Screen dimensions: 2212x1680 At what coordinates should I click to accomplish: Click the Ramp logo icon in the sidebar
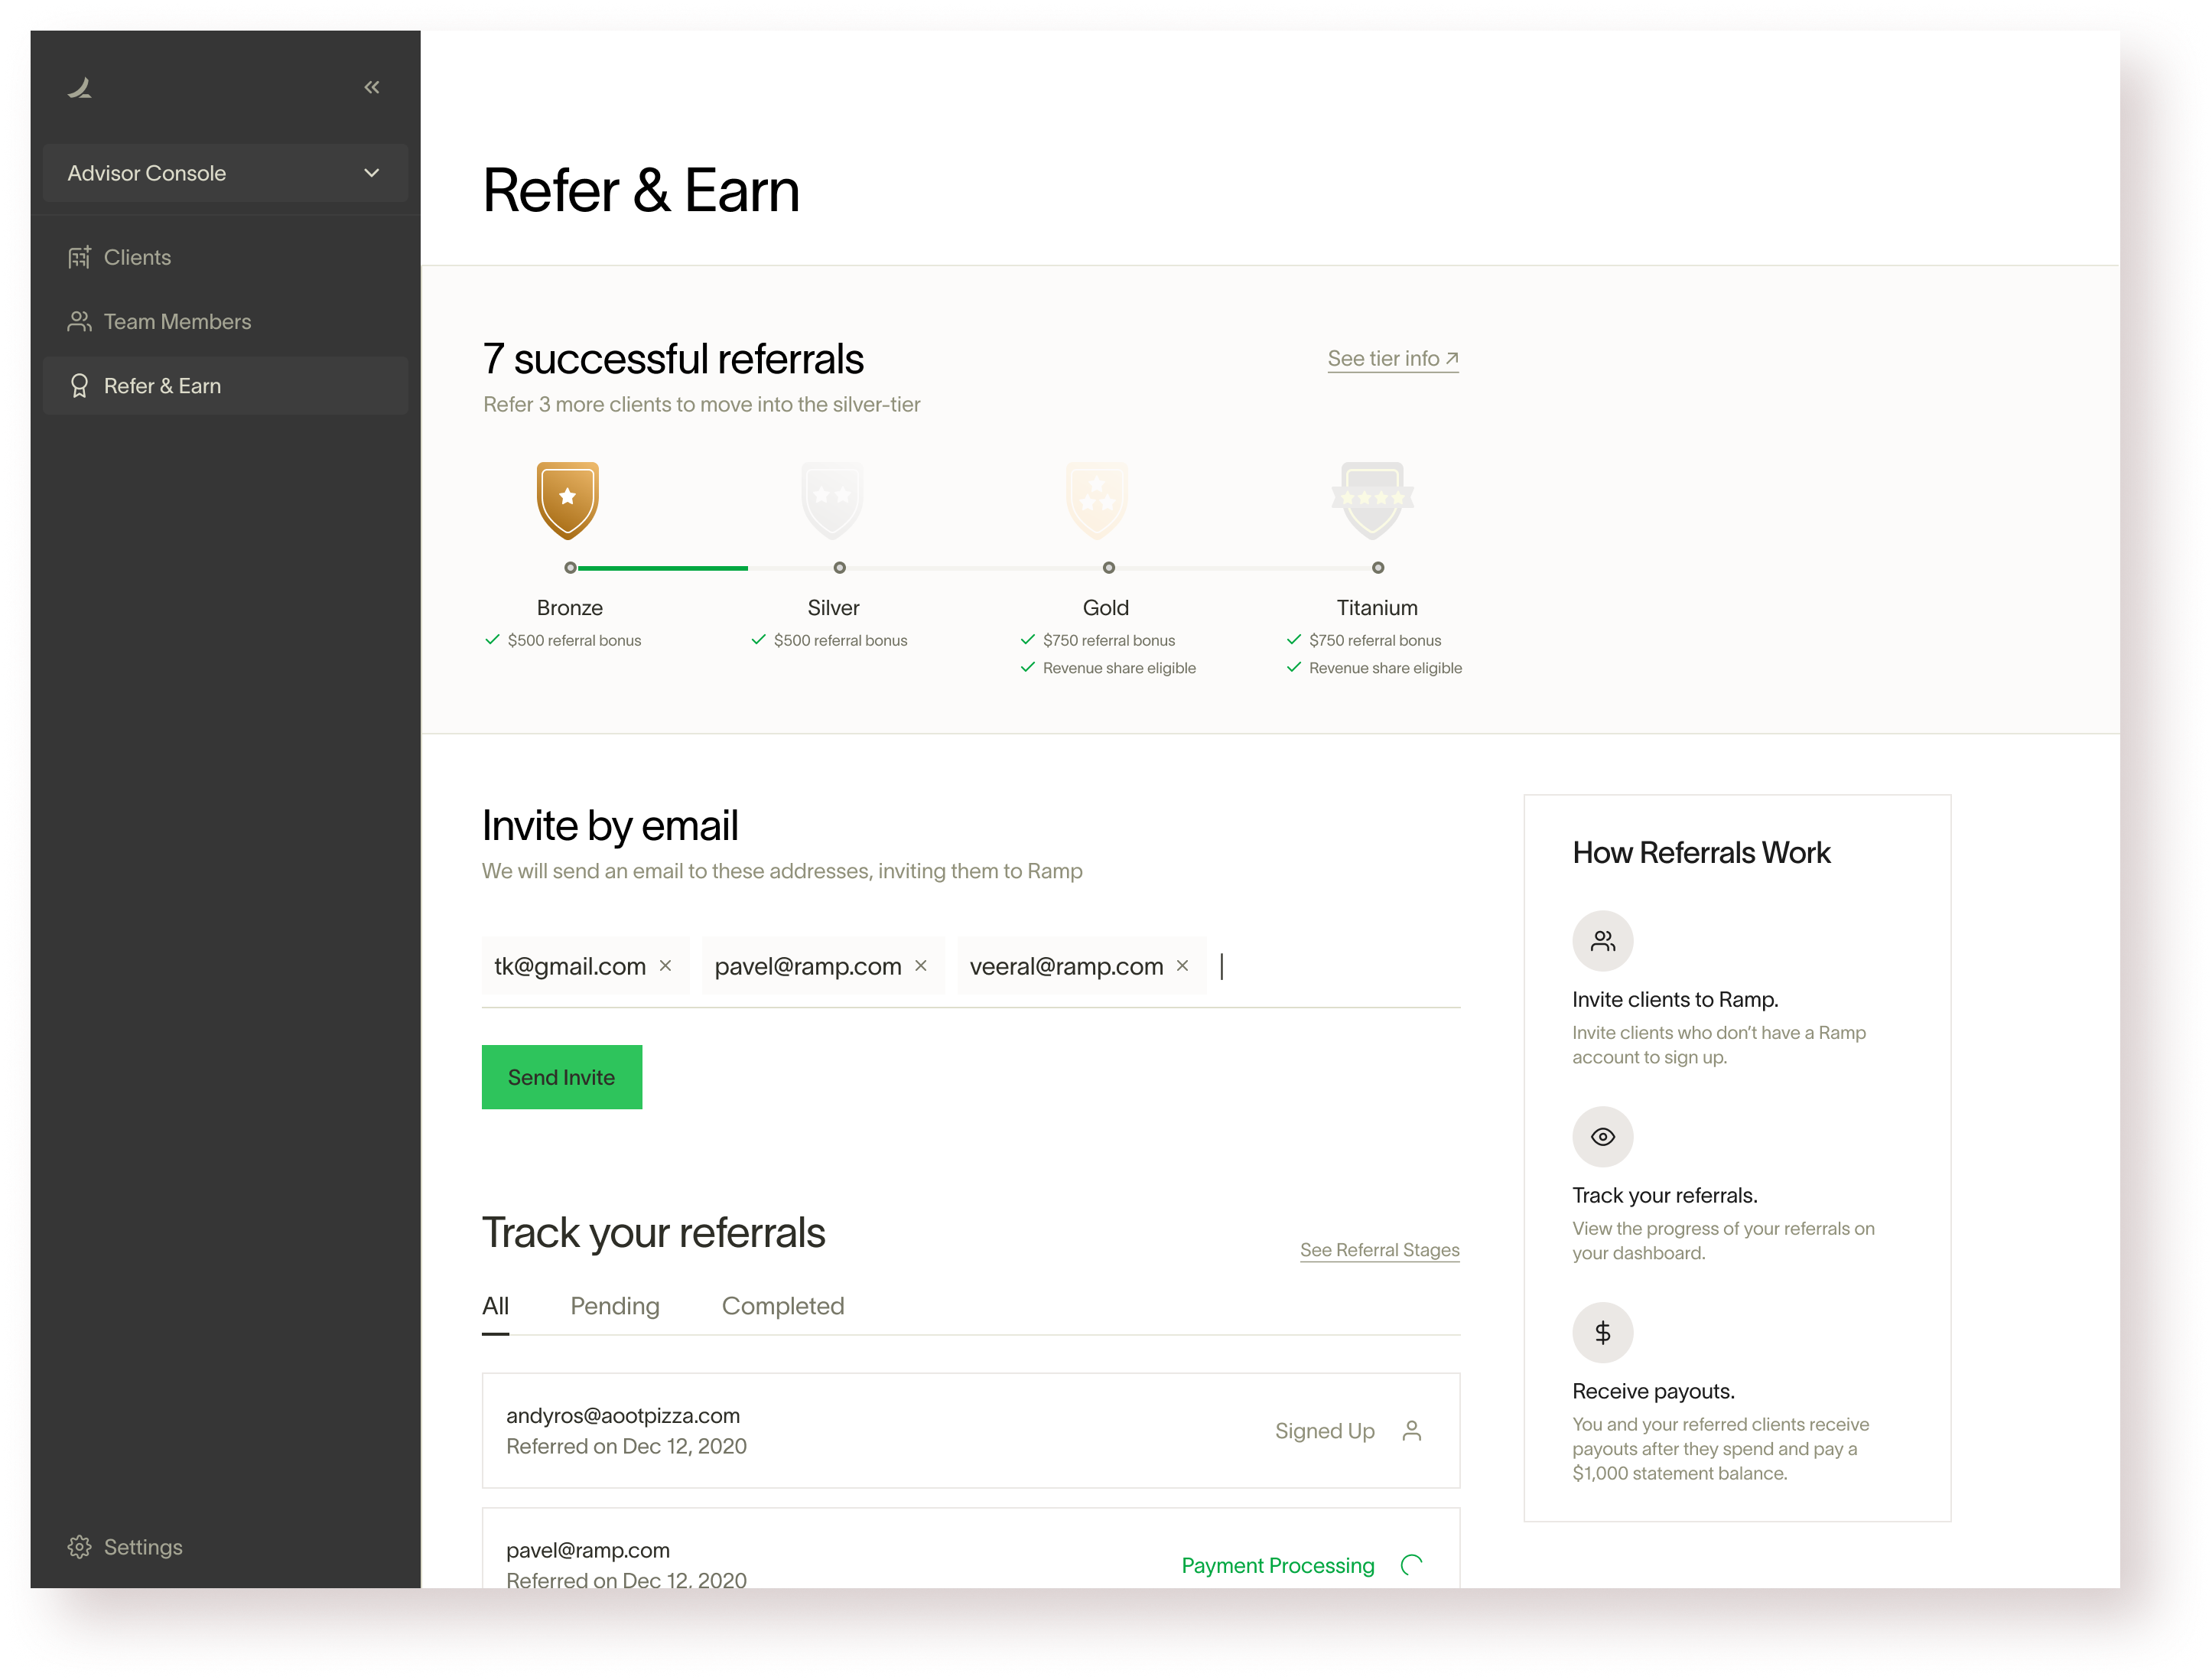80,88
